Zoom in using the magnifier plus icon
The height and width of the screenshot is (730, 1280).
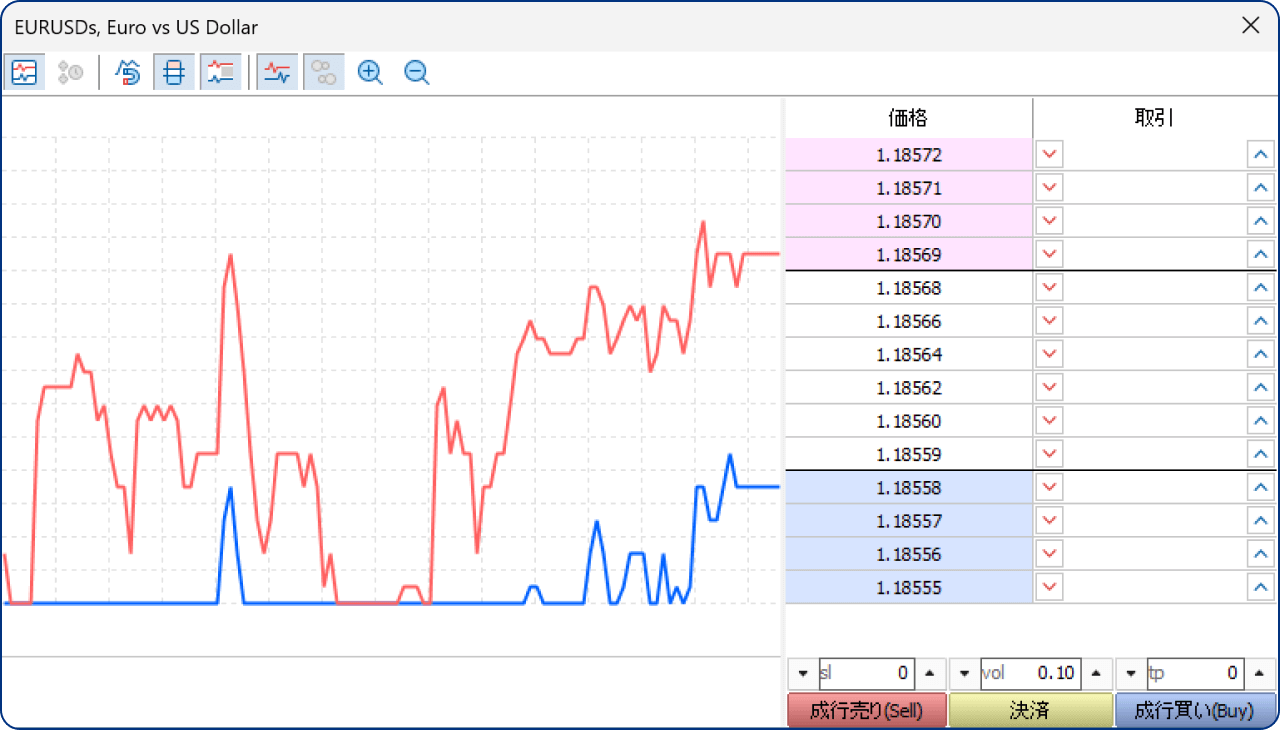370,72
